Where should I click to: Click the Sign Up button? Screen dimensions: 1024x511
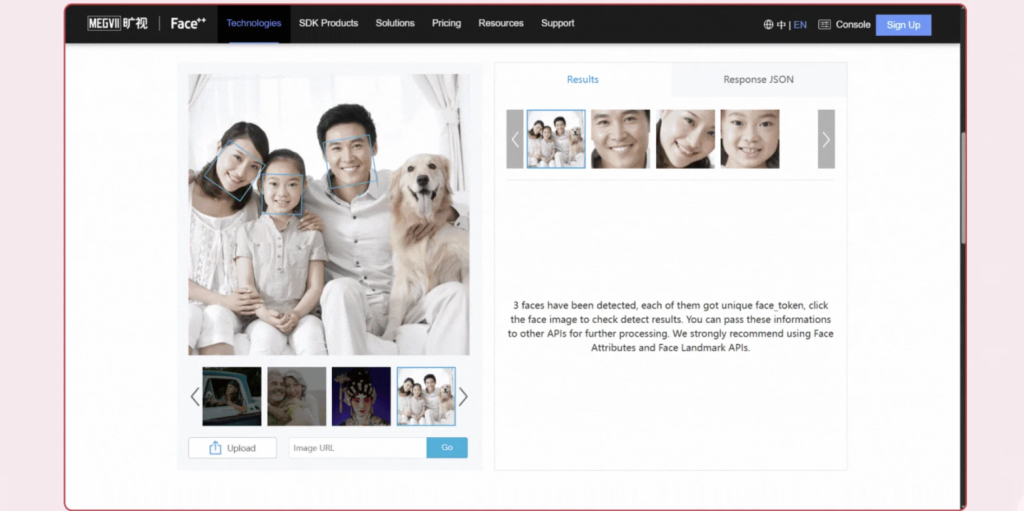(903, 25)
